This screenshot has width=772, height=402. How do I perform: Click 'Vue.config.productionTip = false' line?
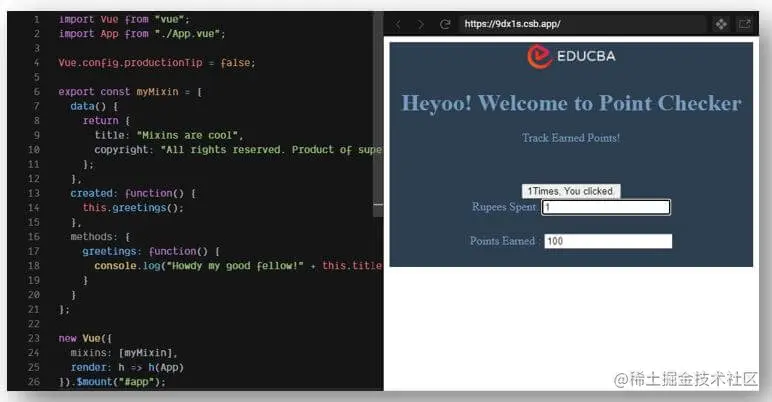[x=157, y=63]
